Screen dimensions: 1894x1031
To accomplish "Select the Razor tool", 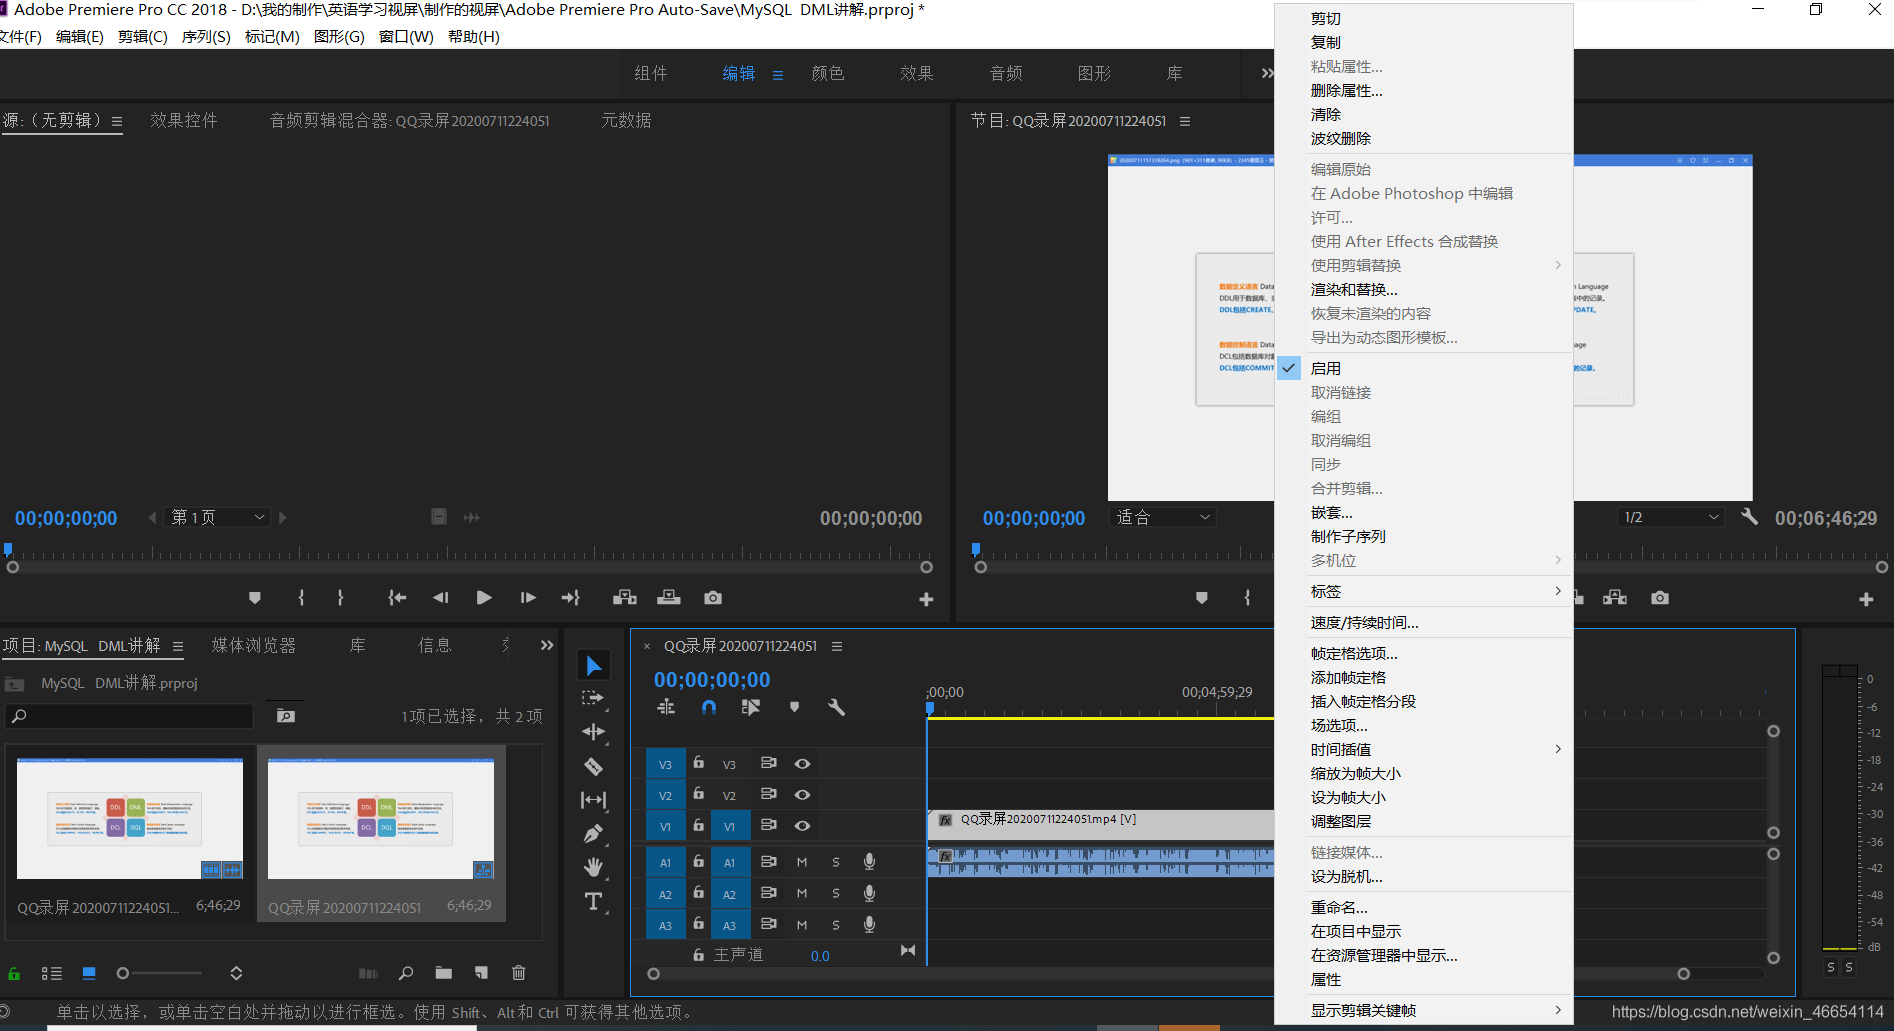I will click(x=594, y=767).
